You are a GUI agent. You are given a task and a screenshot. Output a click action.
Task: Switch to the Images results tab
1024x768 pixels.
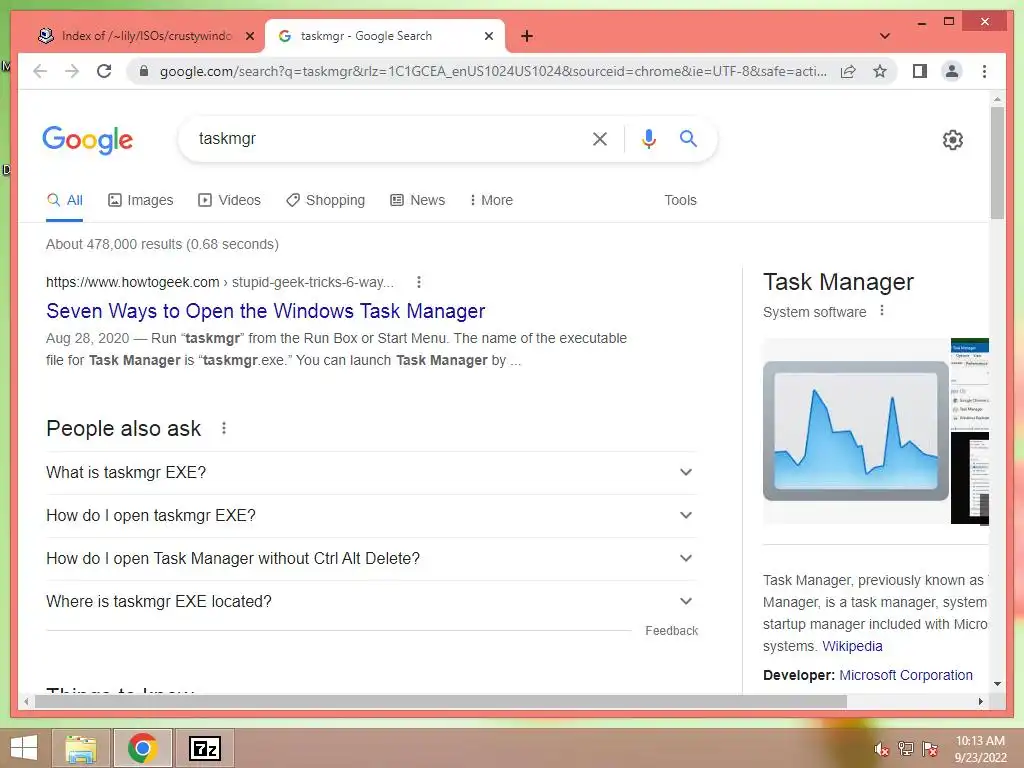pos(140,200)
